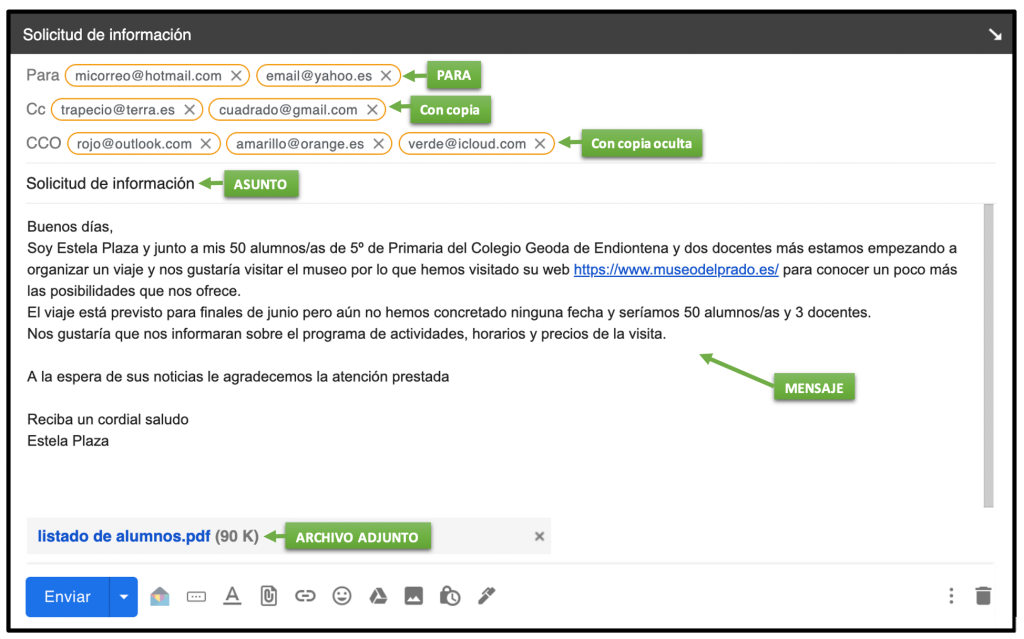Discard the draft with the trash icon
1024x639 pixels.
click(983, 596)
